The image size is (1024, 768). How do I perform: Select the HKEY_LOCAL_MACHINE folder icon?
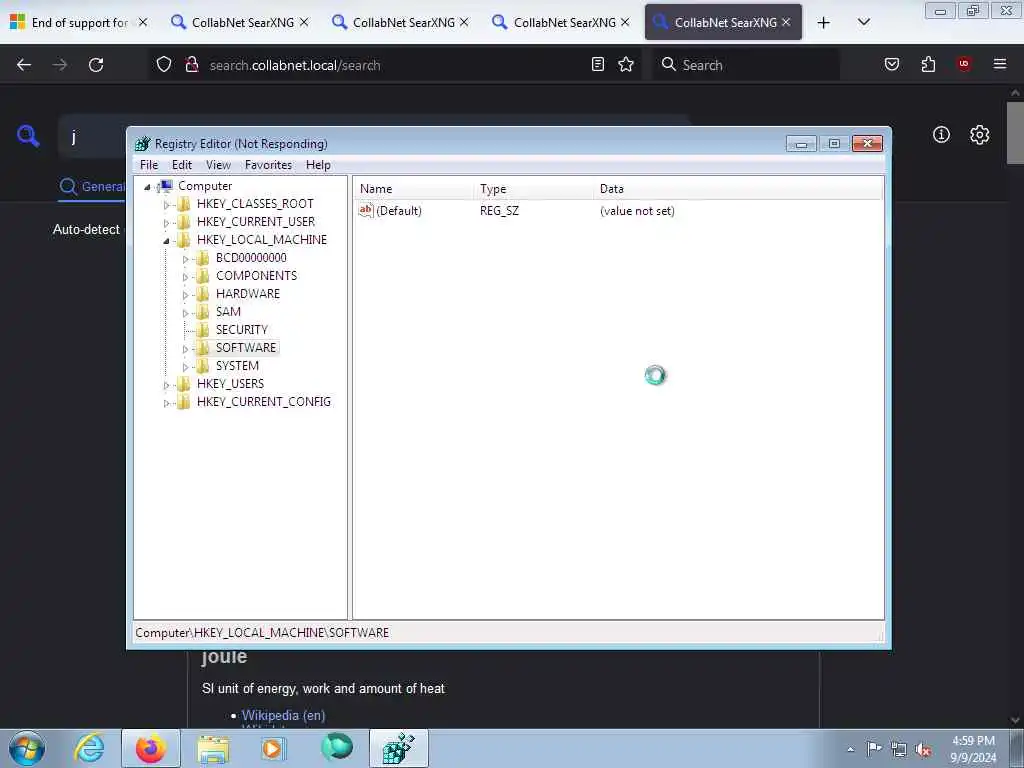click(184, 240)
